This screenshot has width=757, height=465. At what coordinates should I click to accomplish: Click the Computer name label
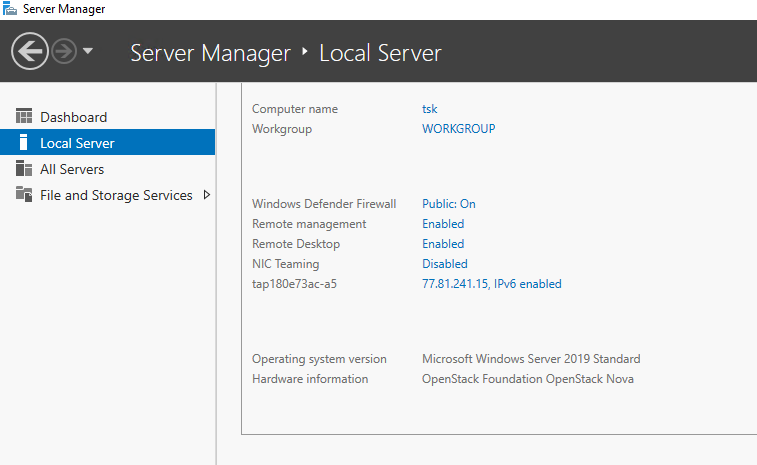(295, 109)
